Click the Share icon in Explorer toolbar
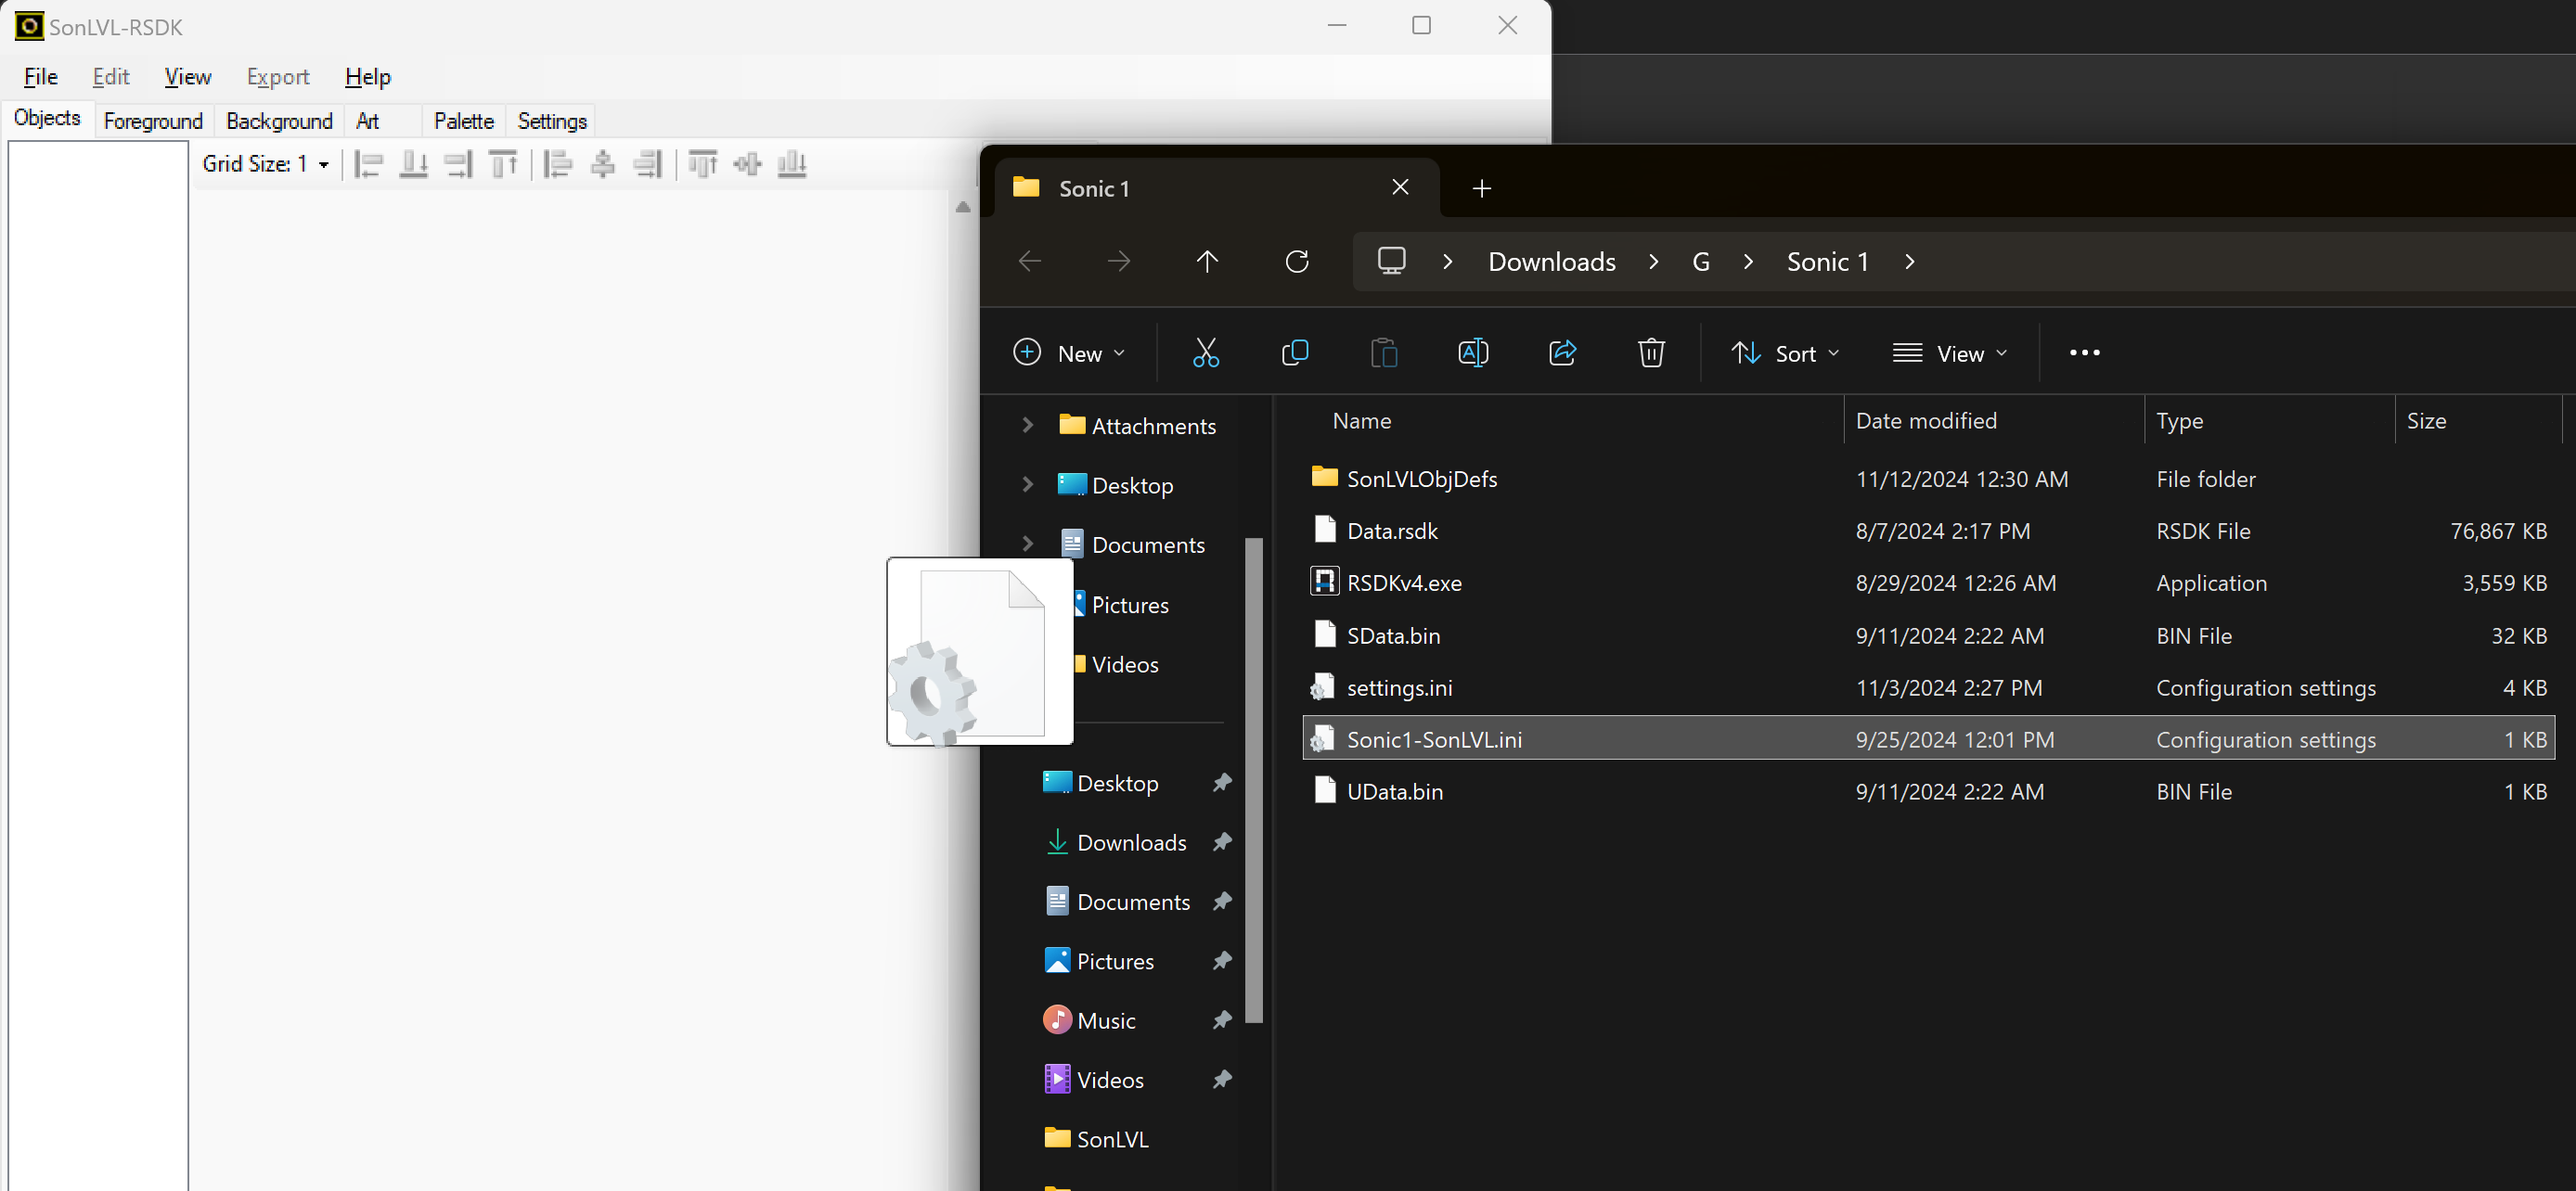The height and width of the screenshot is (1191, 2576). coord(1561,353)
